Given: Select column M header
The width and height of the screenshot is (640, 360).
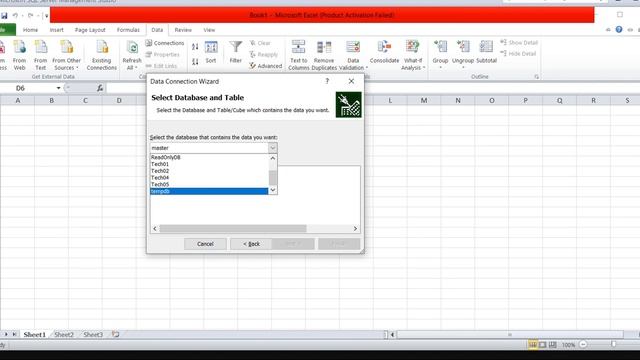Looking at the screenshot, I should pyautogui.click(x=424, y=100).
